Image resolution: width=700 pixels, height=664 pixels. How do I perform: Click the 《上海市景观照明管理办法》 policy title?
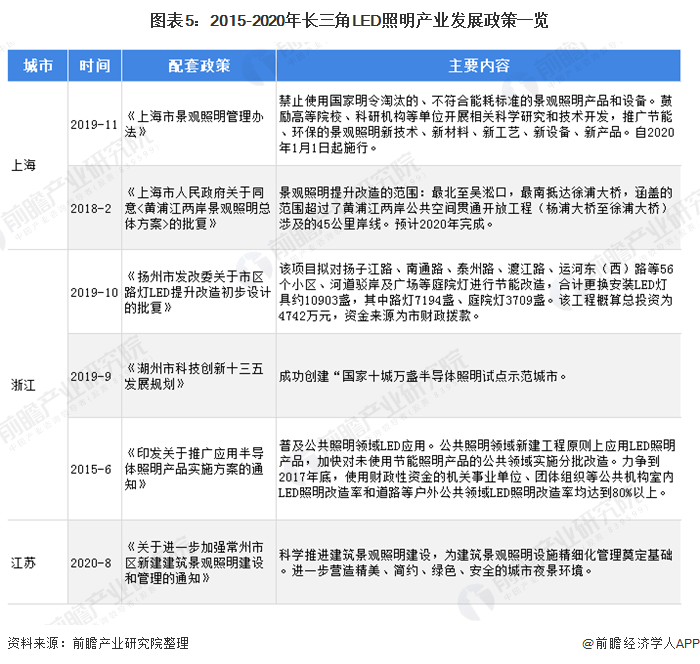coord(194,124)
